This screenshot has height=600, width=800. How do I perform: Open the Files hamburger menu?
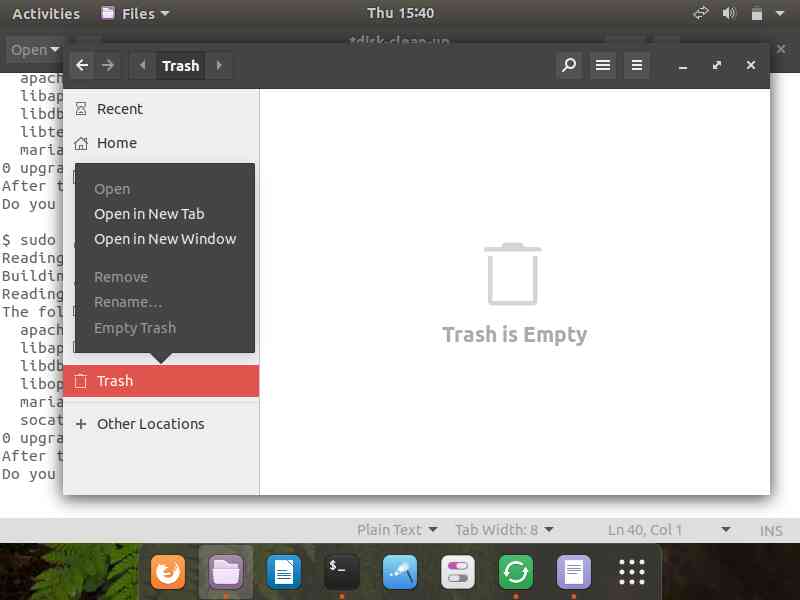(636, 66)
